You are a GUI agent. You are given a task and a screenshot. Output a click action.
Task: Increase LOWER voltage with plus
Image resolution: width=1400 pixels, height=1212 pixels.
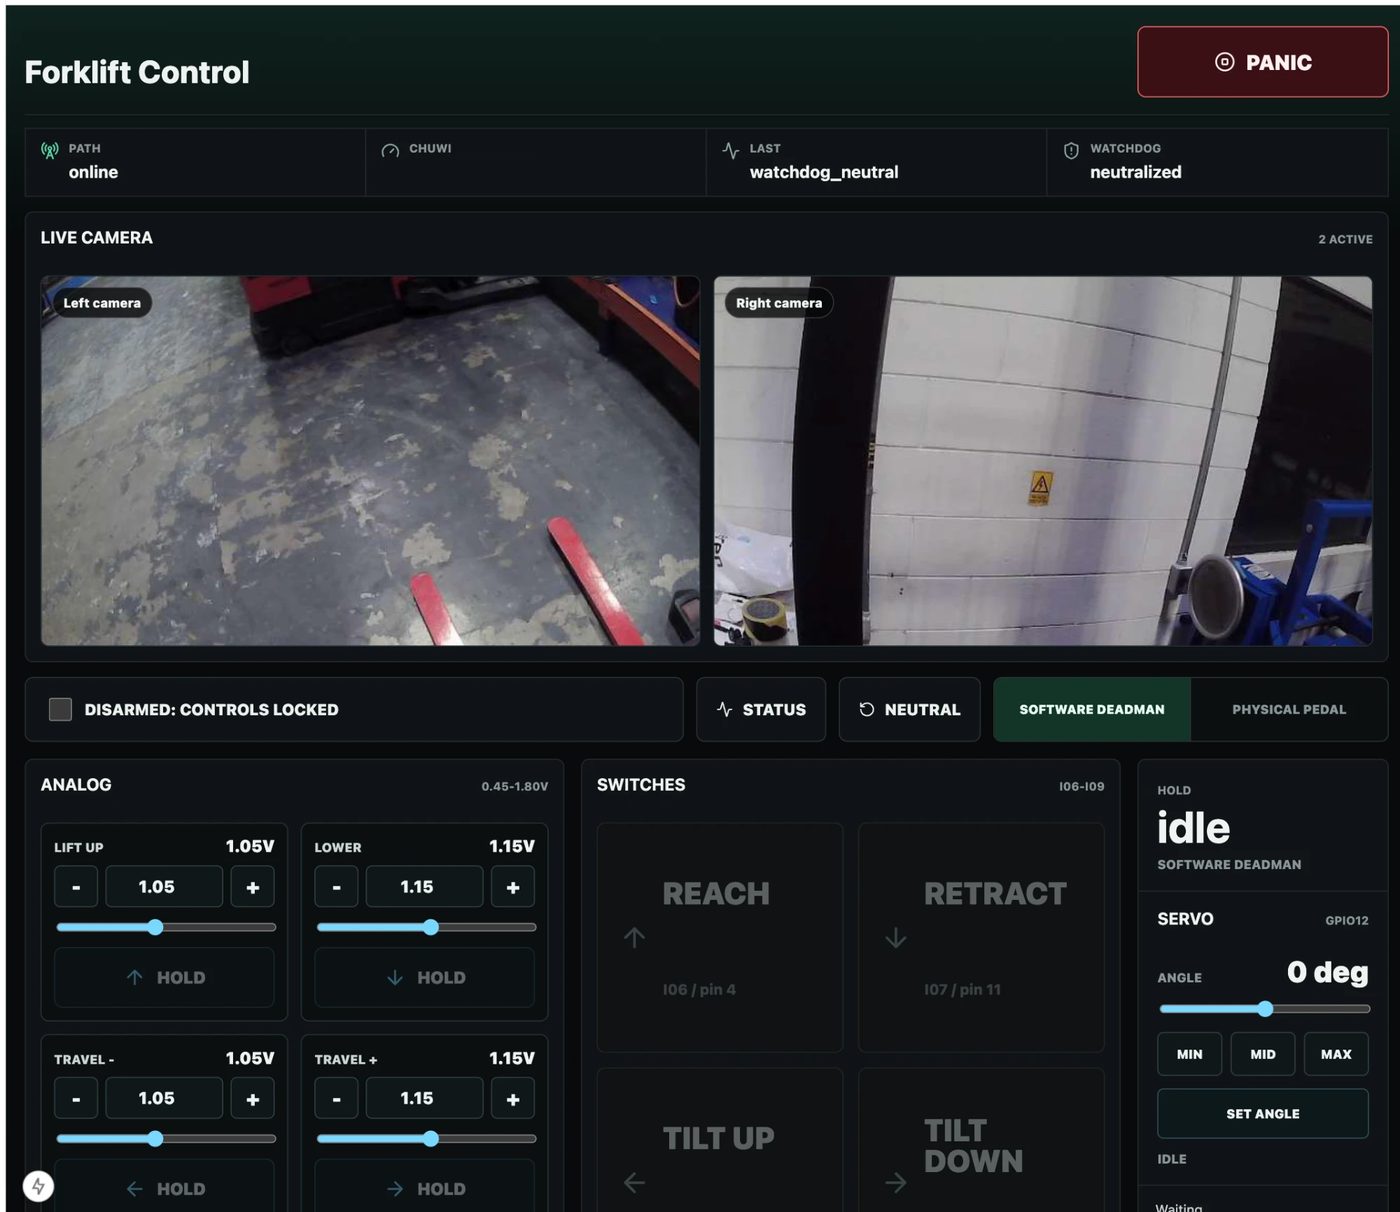click(x=513, y=887)
